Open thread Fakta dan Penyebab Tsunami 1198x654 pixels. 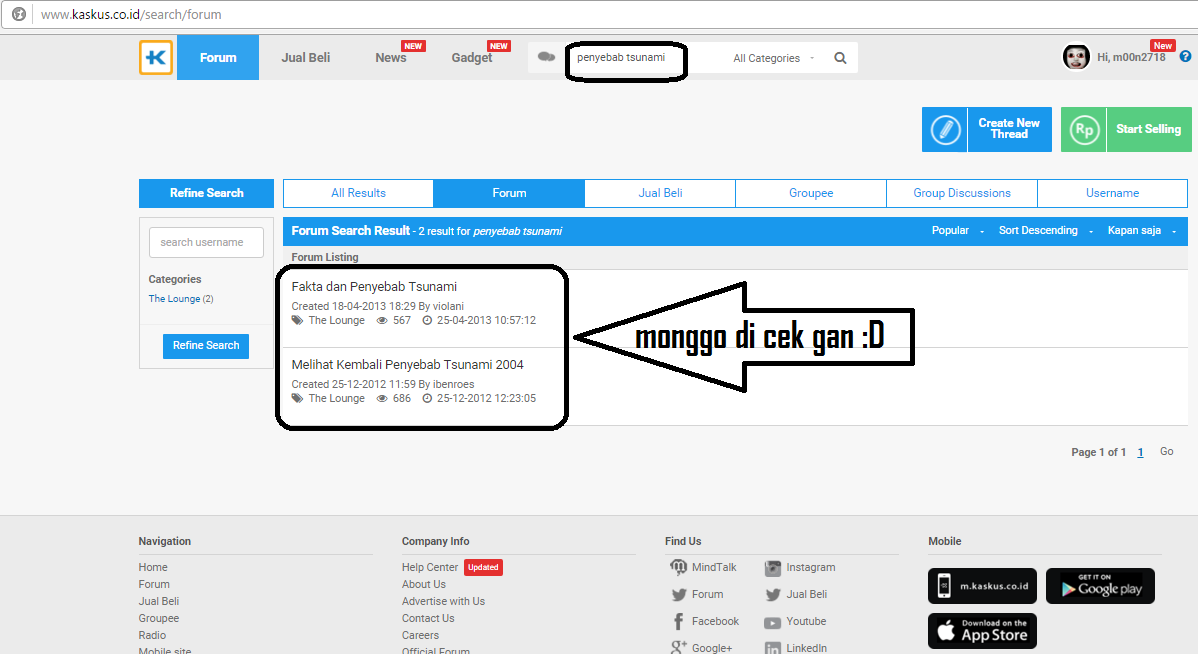pos(374,287)
